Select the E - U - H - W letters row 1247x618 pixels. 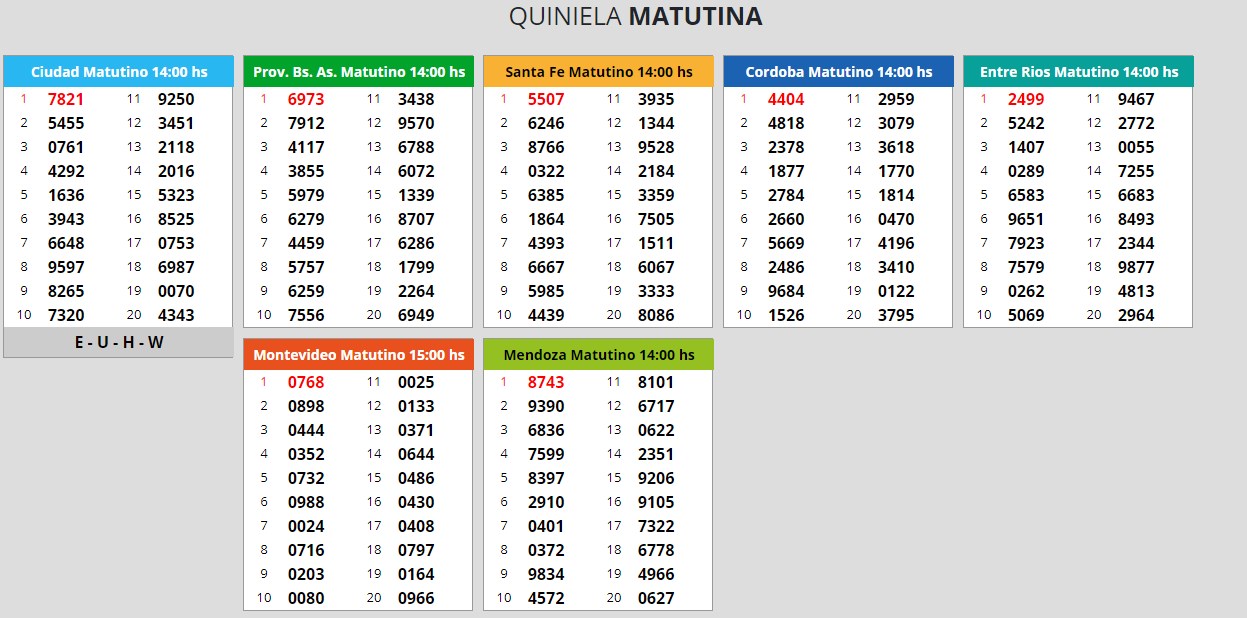click(118, 342)
